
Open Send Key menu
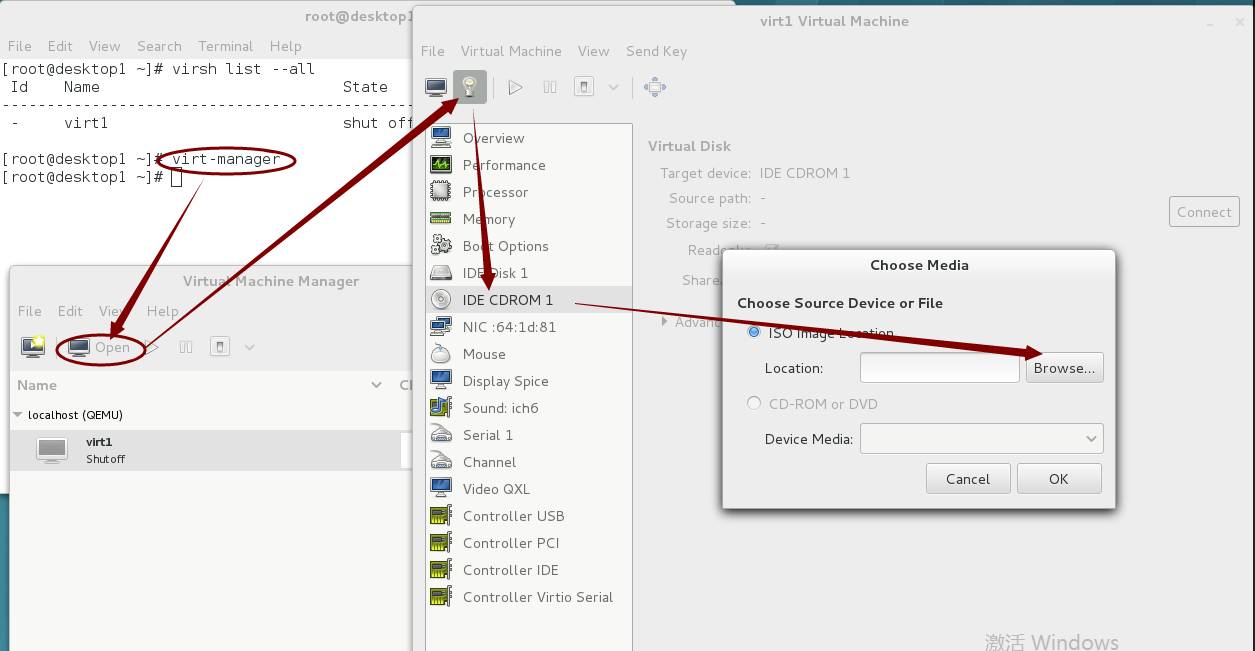656,51
